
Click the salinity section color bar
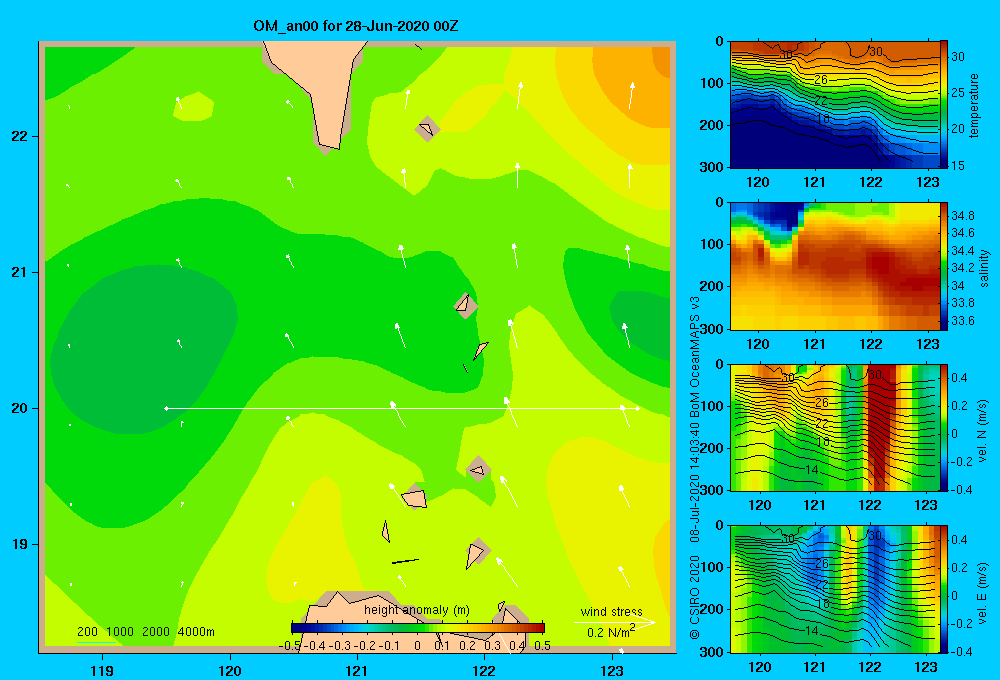pos(944,266)
